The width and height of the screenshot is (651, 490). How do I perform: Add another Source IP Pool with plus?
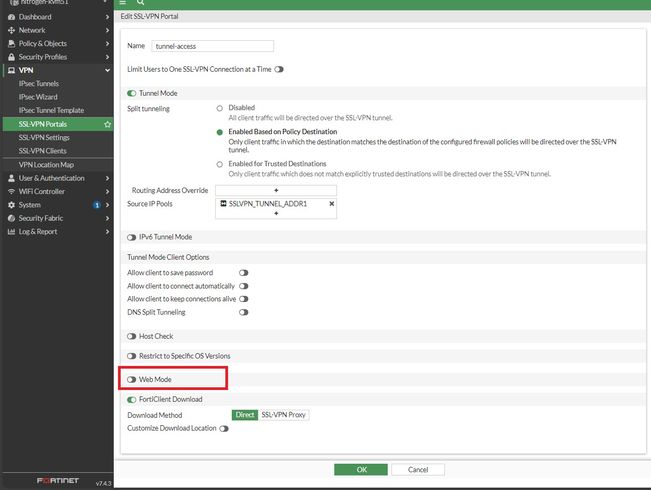[x=276, y=213]
